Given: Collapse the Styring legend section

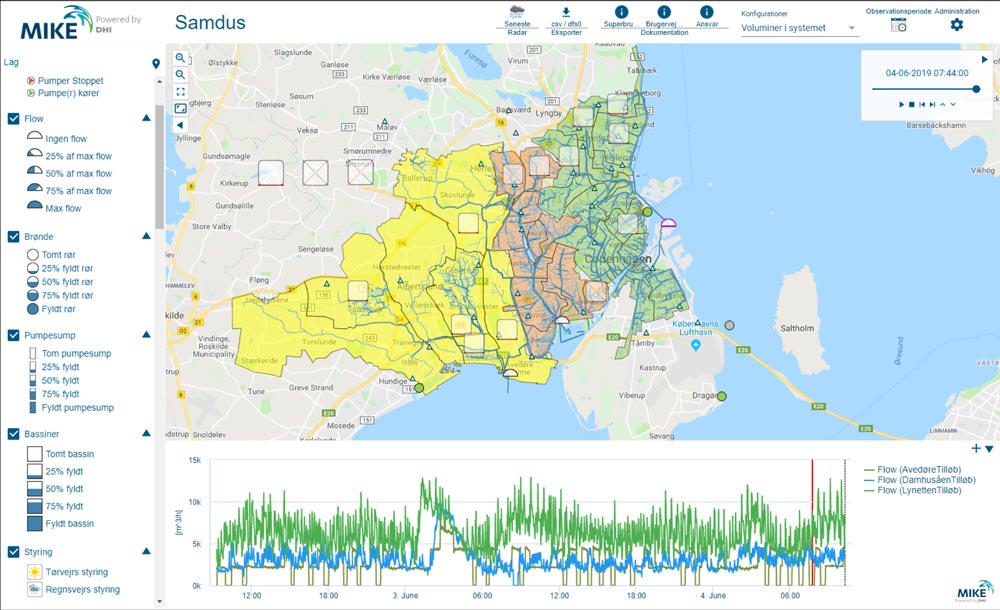Looking at the screenshot, I should click(146, 551).
